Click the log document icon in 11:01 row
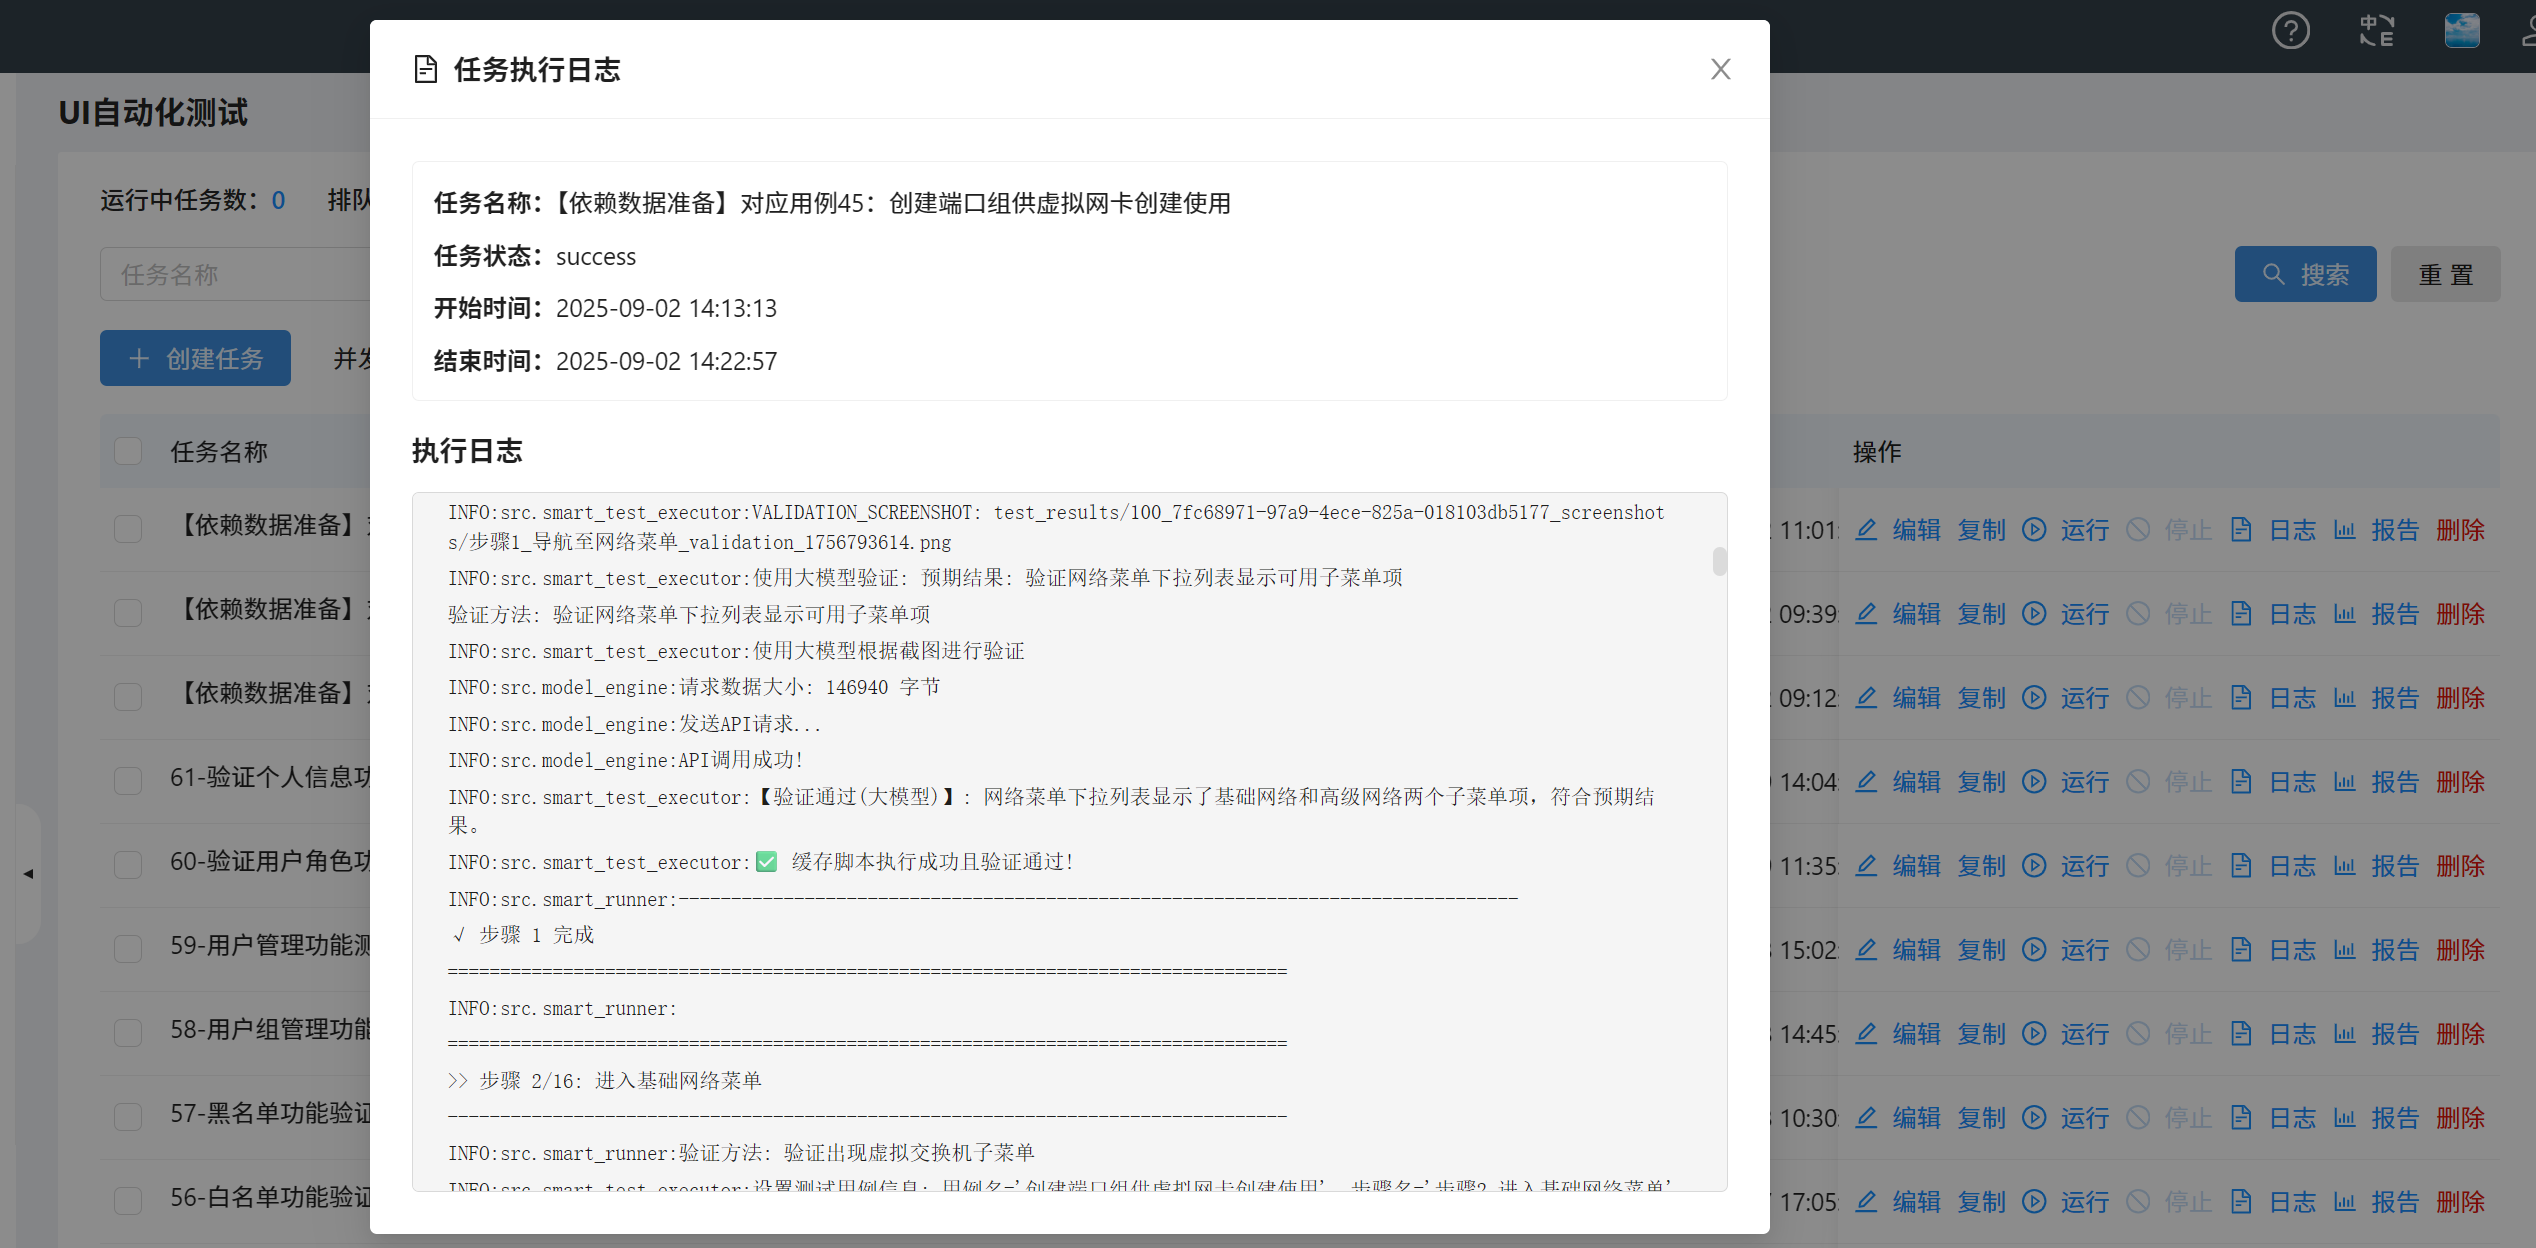The height and width of the screenshot is (1248, 2536). pos(2241,530)
